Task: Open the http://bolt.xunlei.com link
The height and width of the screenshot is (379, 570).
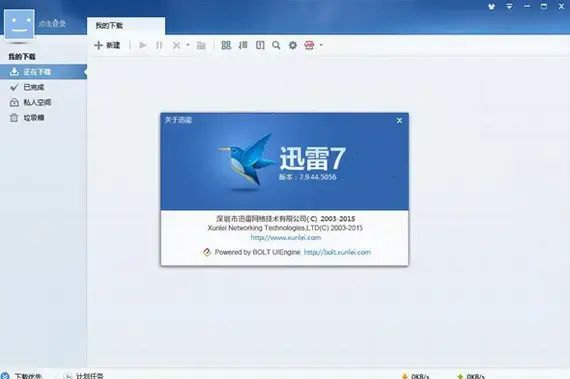Action: tap(337, 252)
